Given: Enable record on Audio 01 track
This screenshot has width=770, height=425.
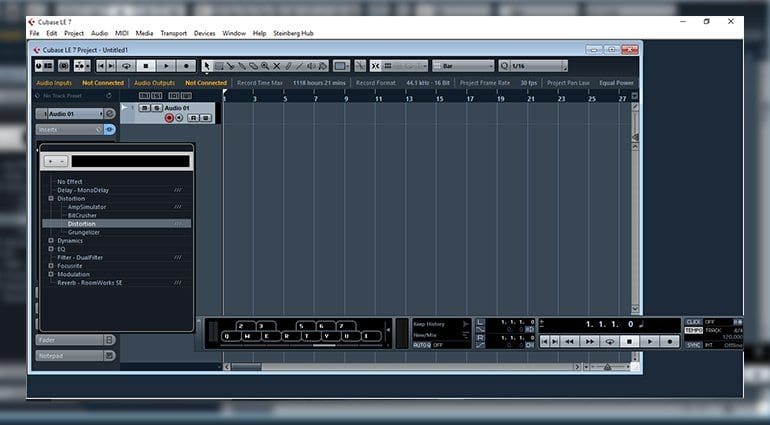Looking at the screenshot, I should (169, 118).
